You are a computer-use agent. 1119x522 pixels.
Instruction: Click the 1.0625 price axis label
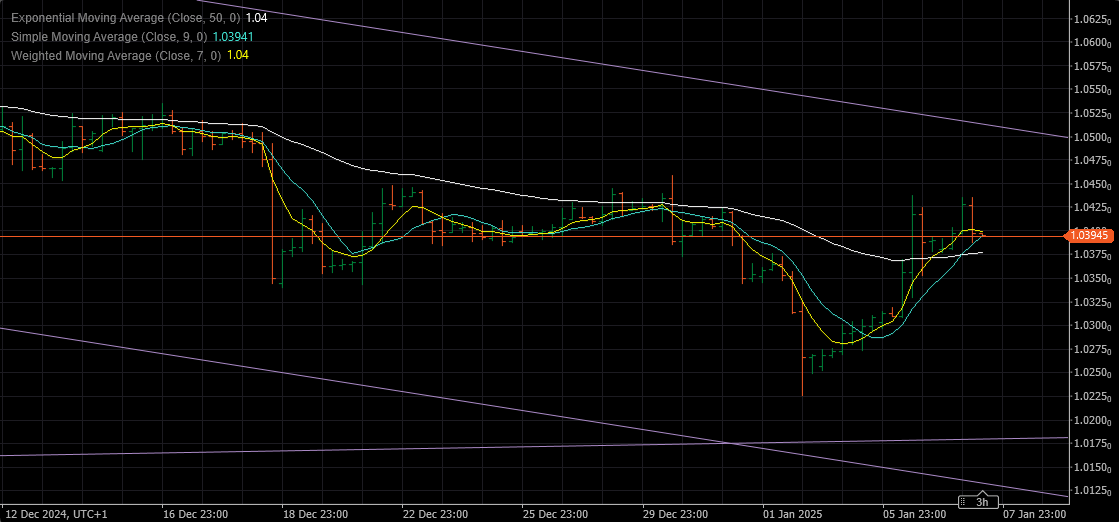click(x=1093, y=19)
